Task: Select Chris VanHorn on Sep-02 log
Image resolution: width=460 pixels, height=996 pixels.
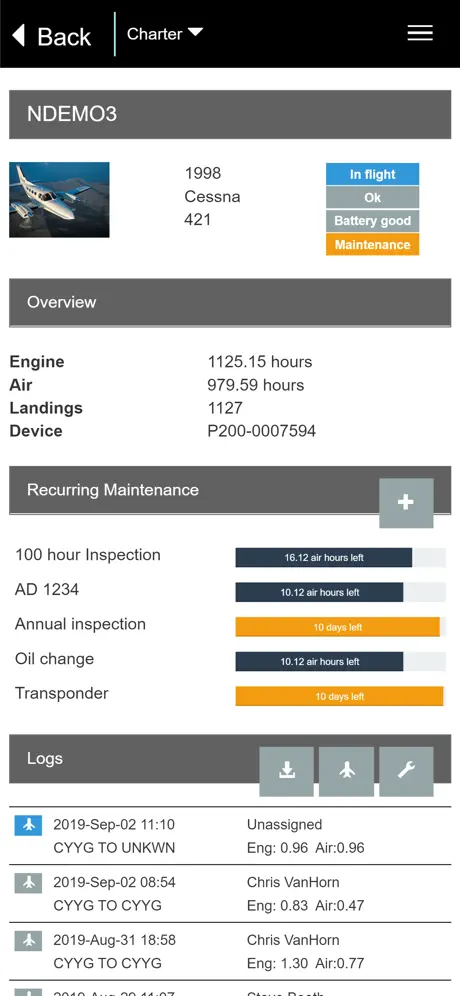Action: [x=293, y=882]
